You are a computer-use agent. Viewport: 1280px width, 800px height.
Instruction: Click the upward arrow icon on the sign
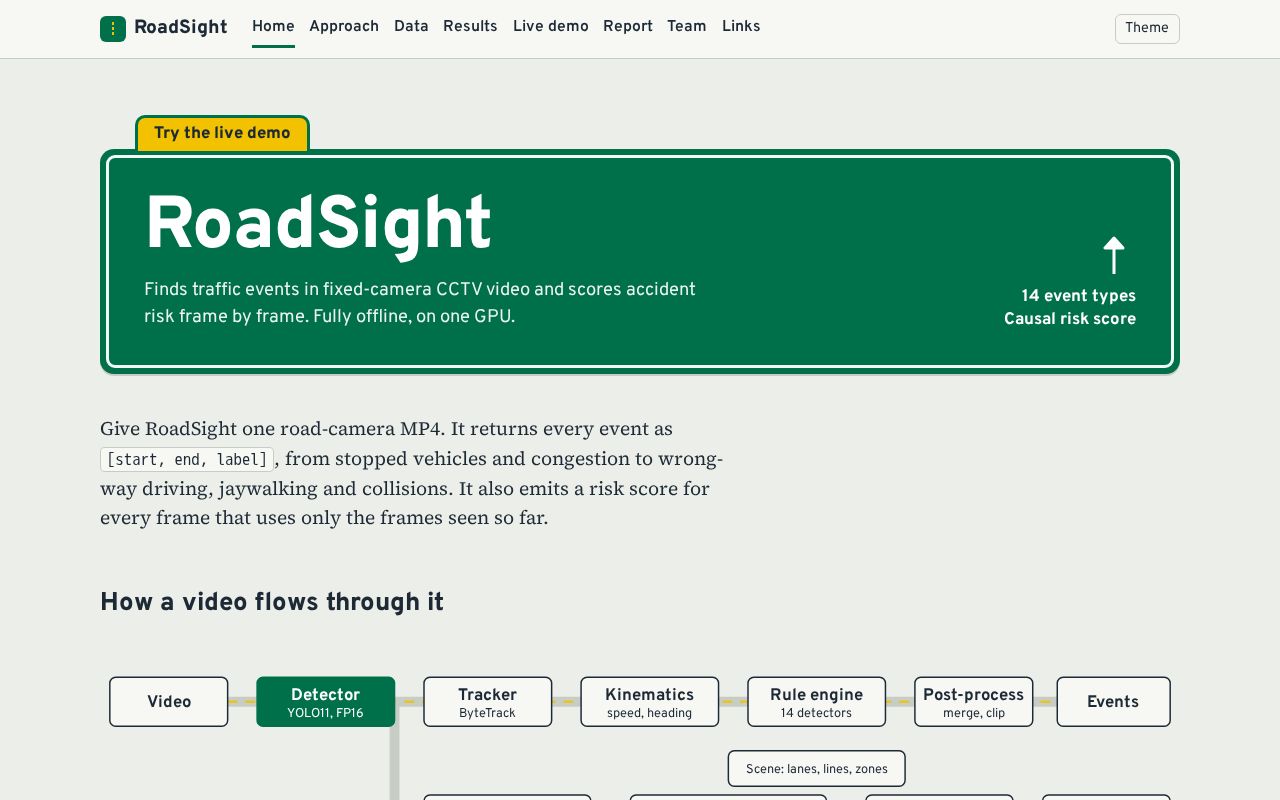tap(1114, 255)
